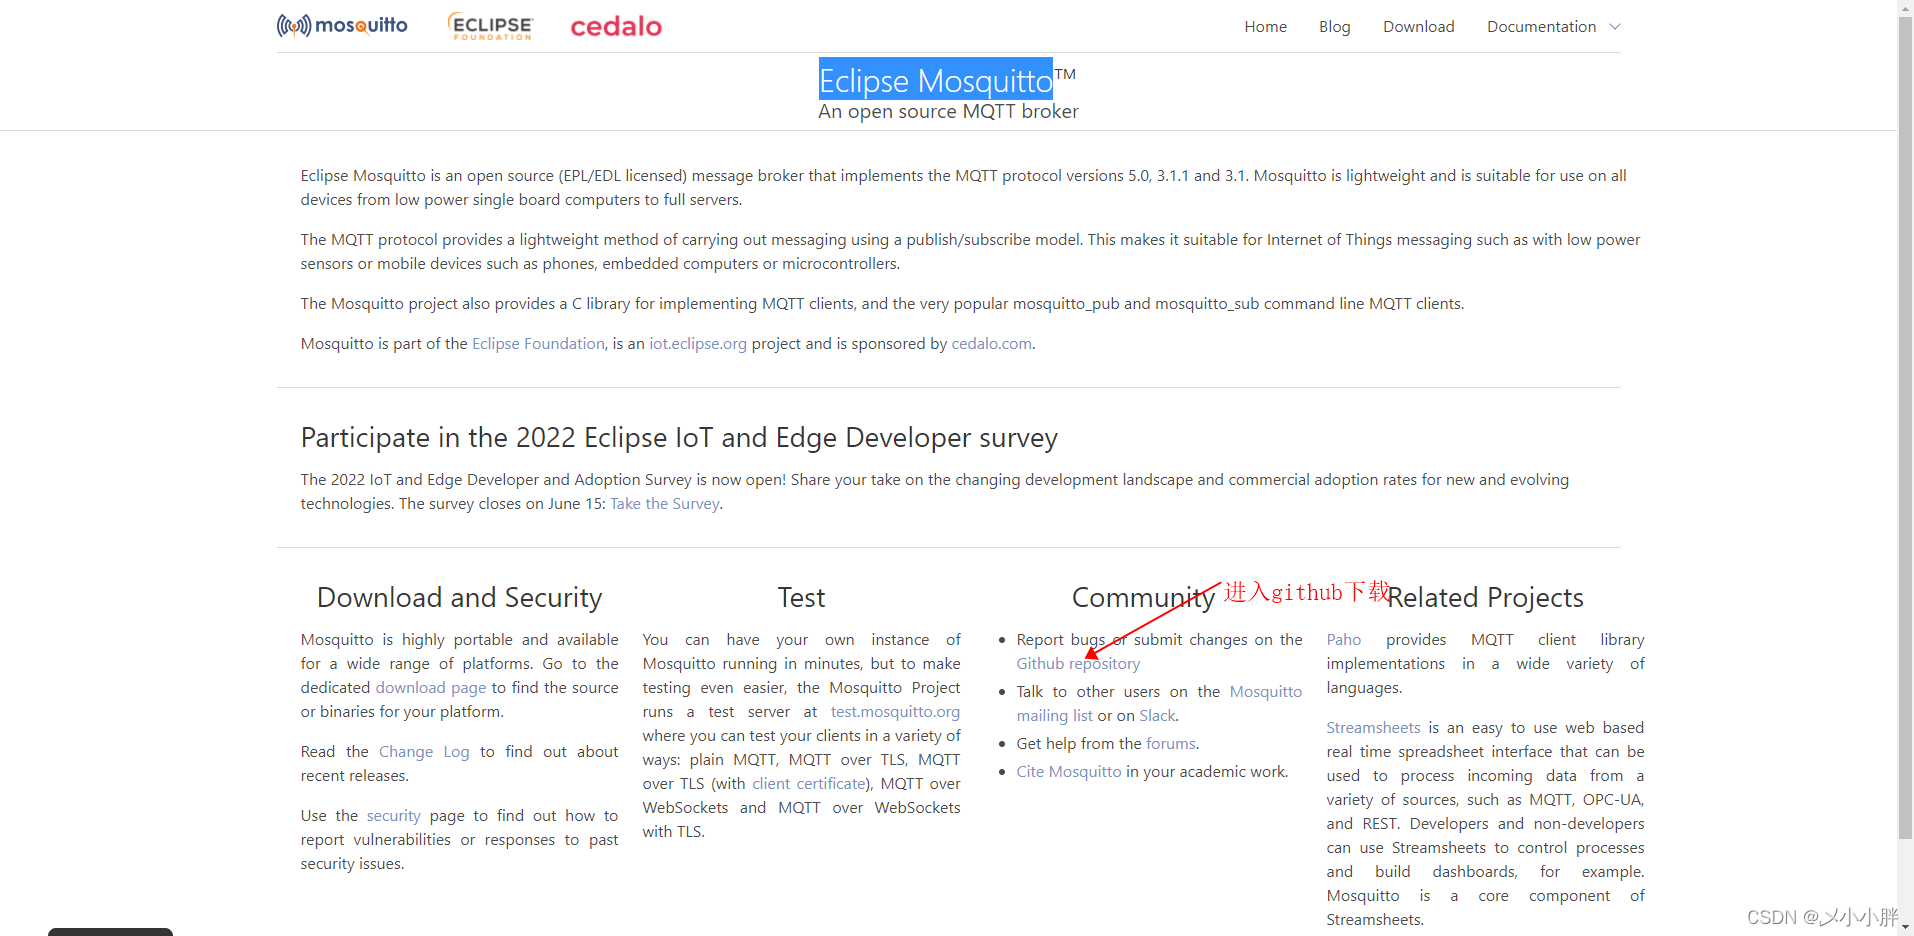Open the client certificate link
Viewport: 1914px width, 936px height.
click(809, 783)
